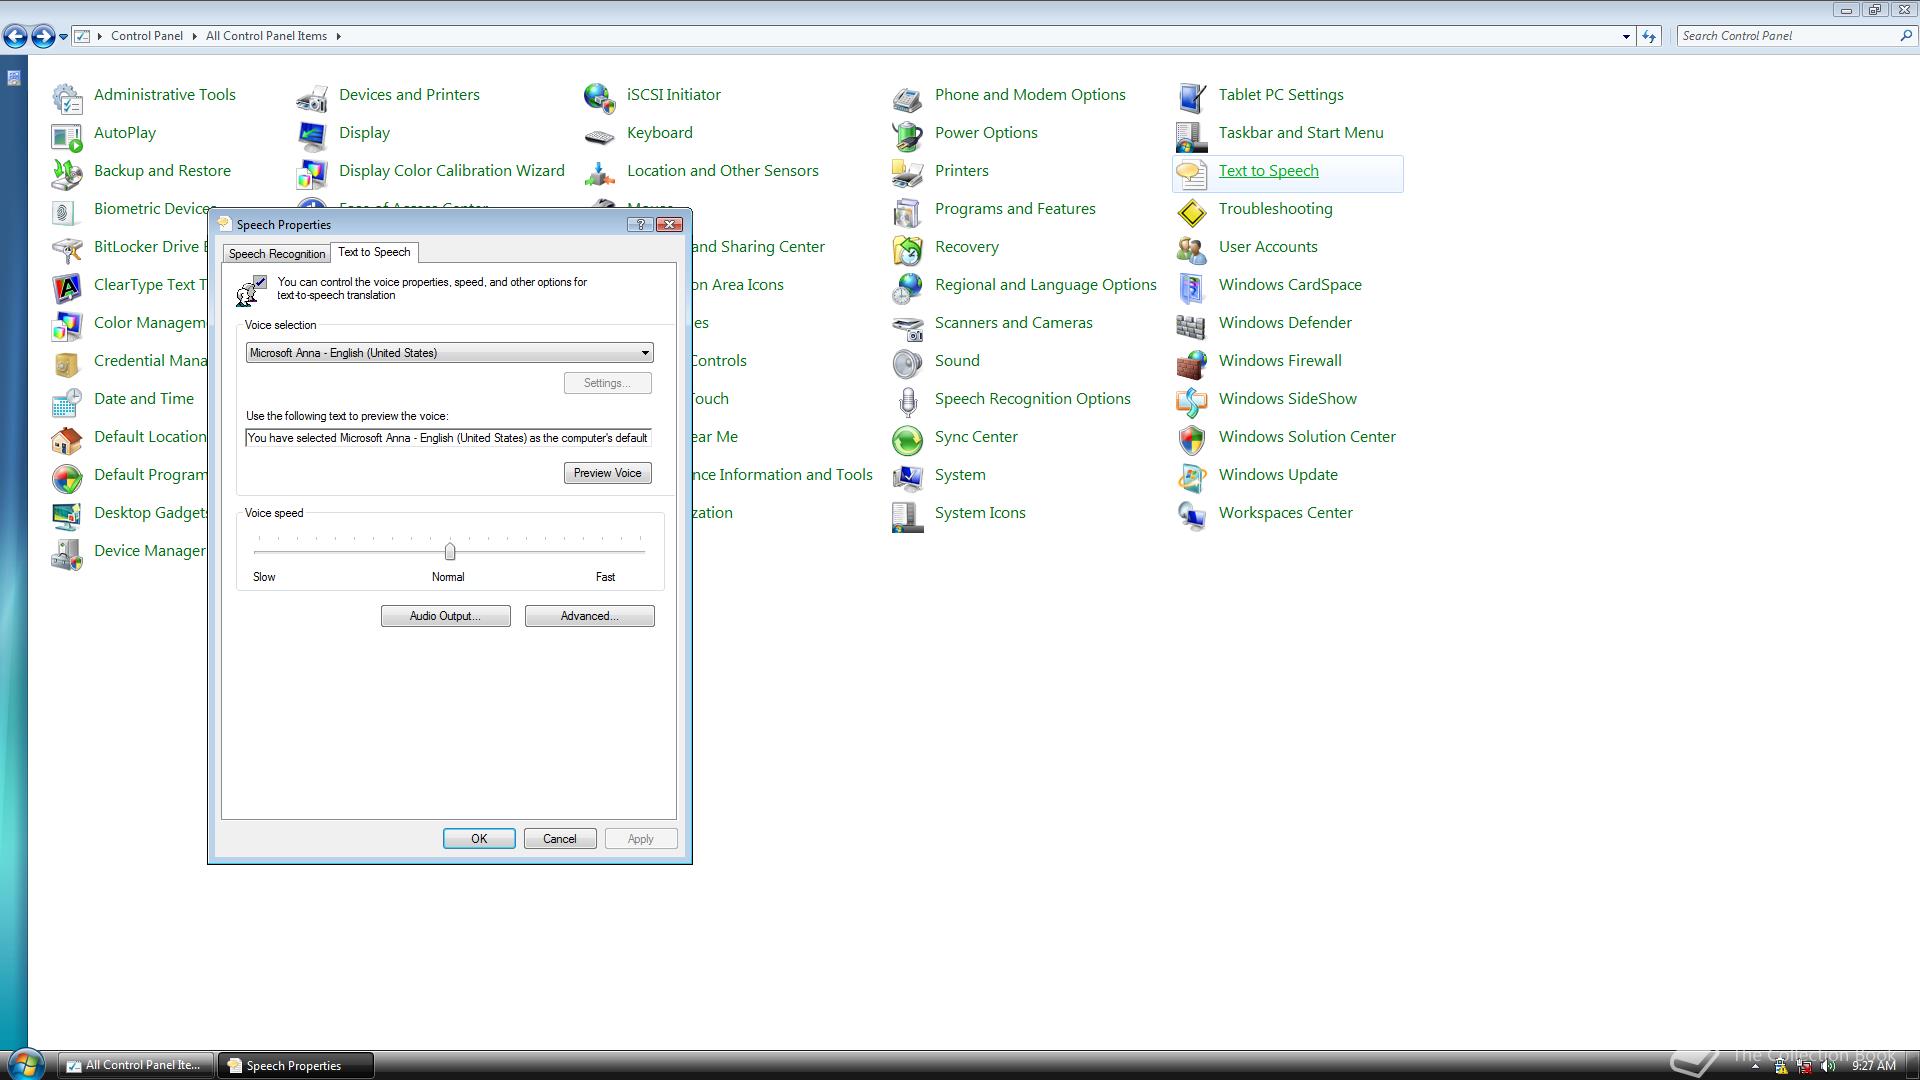The width and height of the screenshot is (1920, 1080).
Task: Click the Help question mark button
Action: (x=640, y=224)
